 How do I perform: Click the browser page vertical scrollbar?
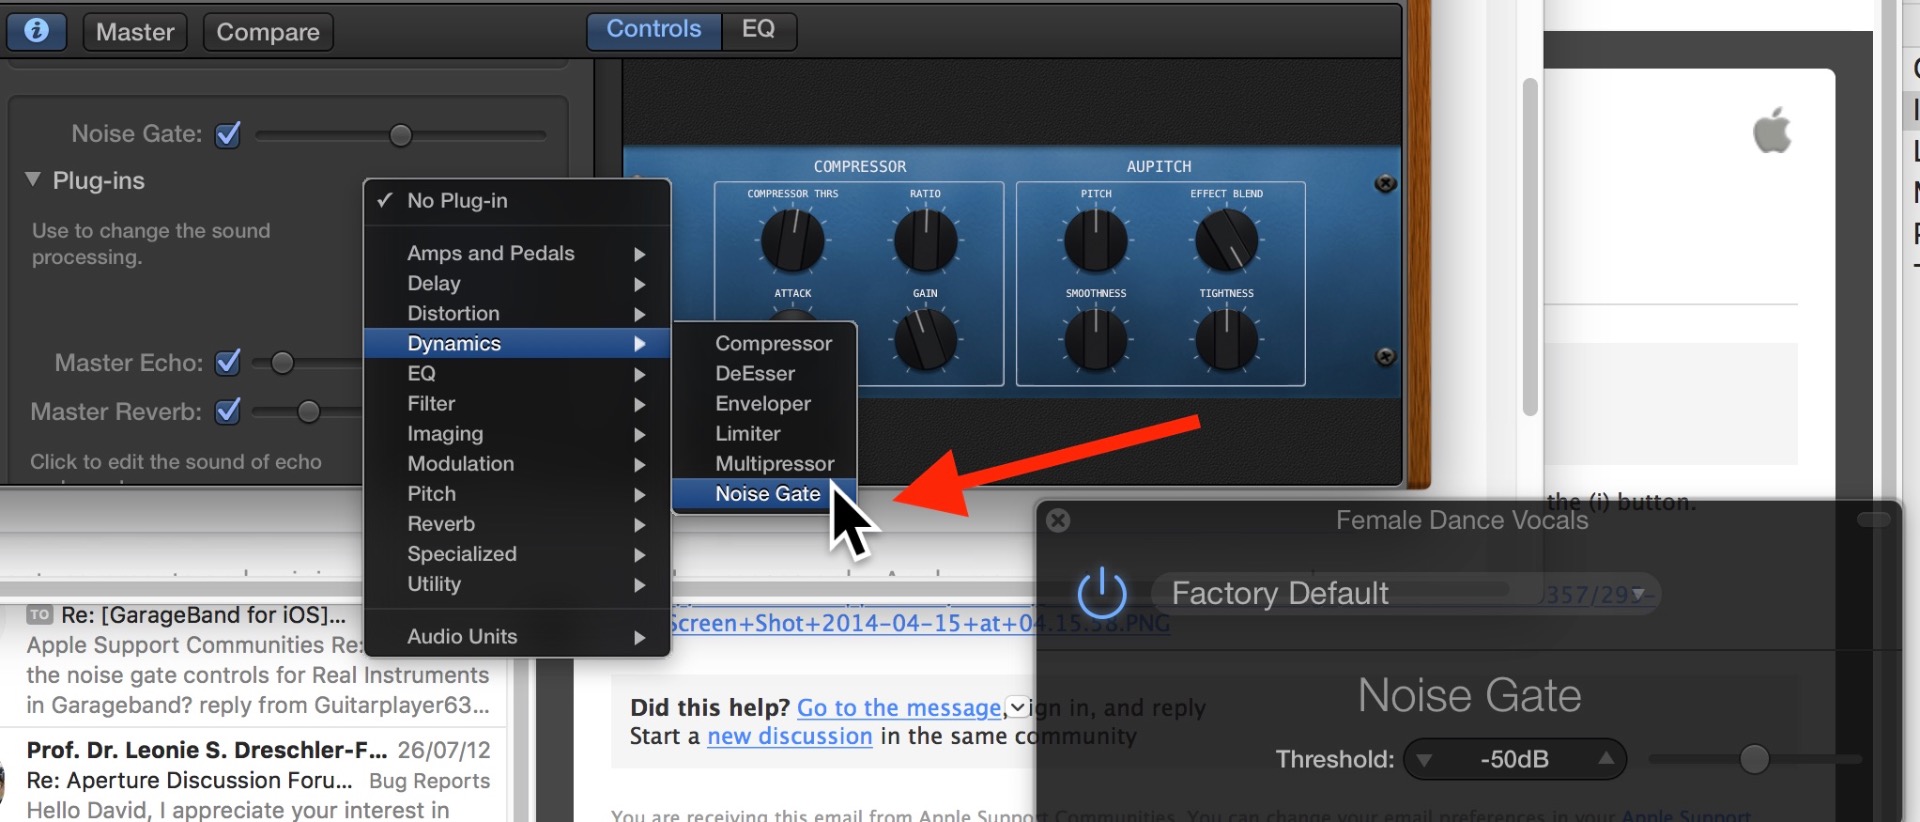pos(1530,247)
